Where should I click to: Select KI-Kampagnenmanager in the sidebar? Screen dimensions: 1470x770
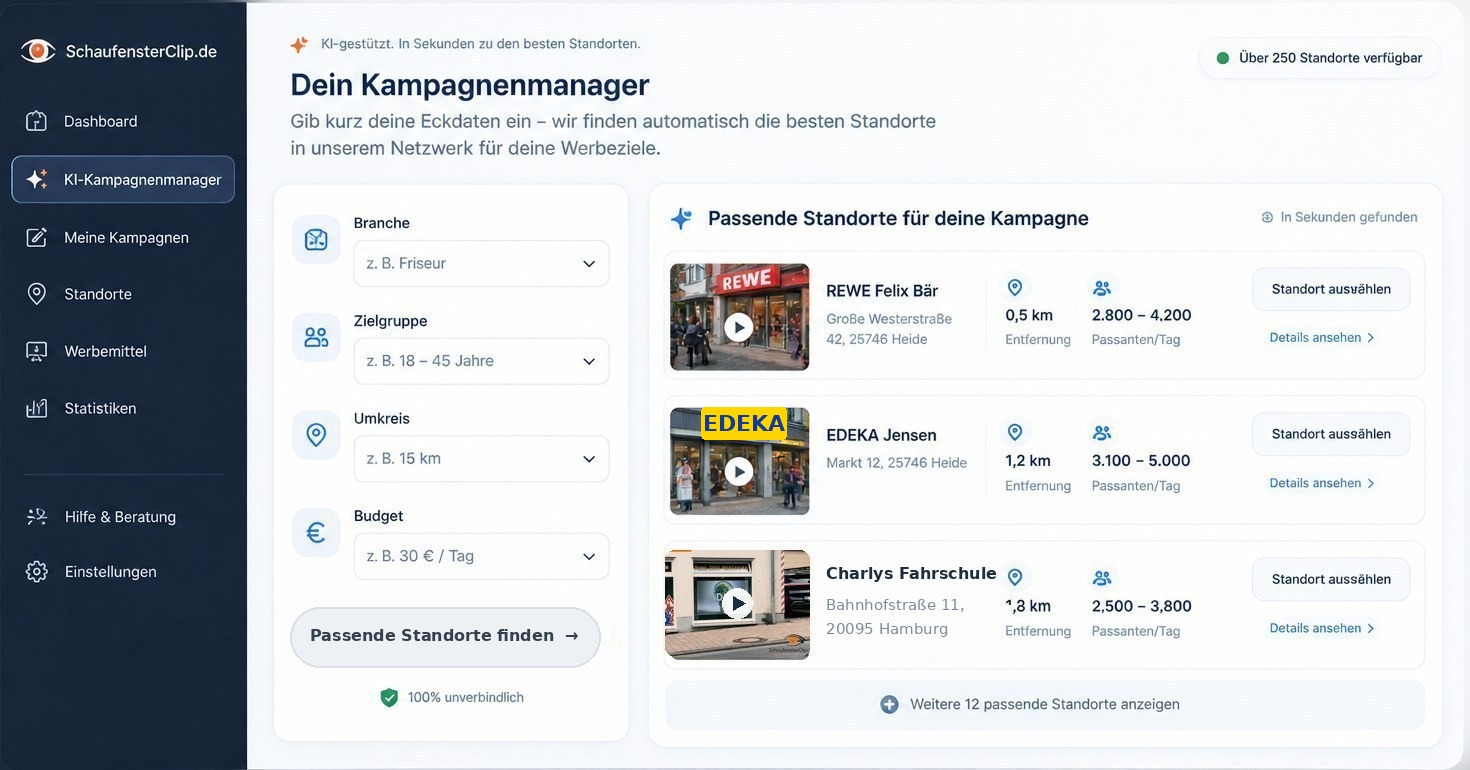point(123,179)
